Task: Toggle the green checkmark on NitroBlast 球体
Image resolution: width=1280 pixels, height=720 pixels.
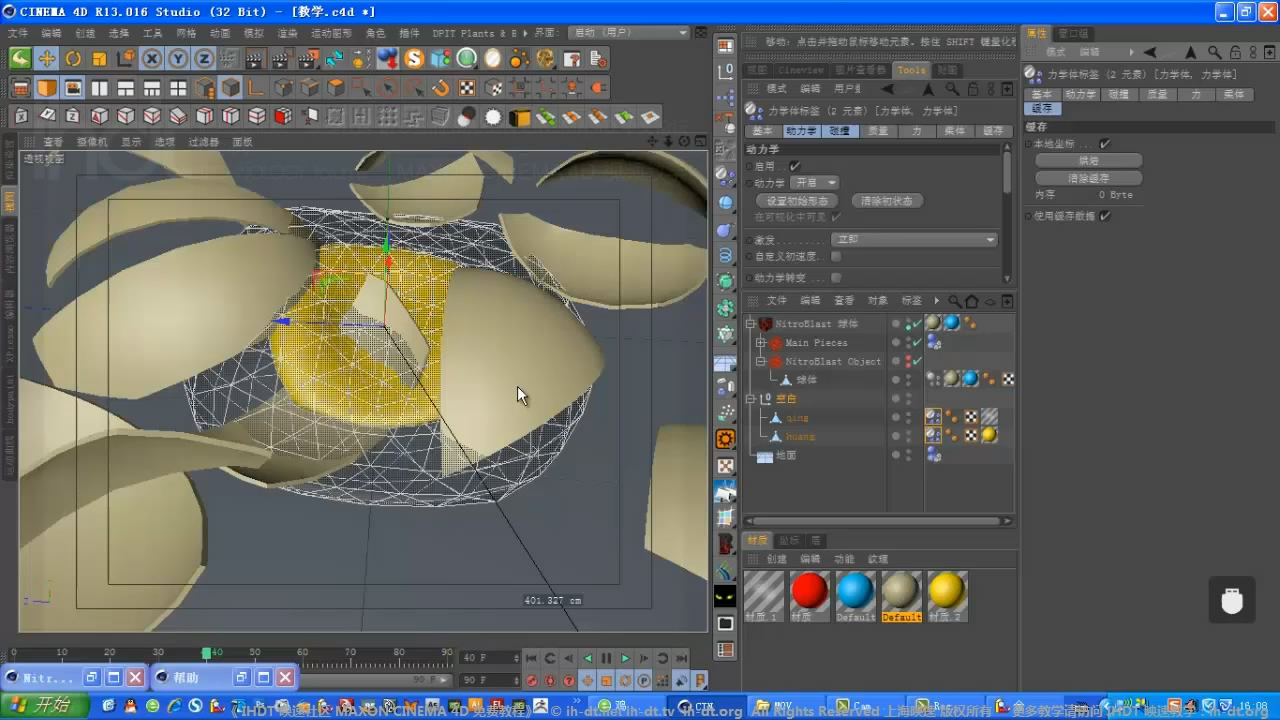Action: tap(917, 324)
